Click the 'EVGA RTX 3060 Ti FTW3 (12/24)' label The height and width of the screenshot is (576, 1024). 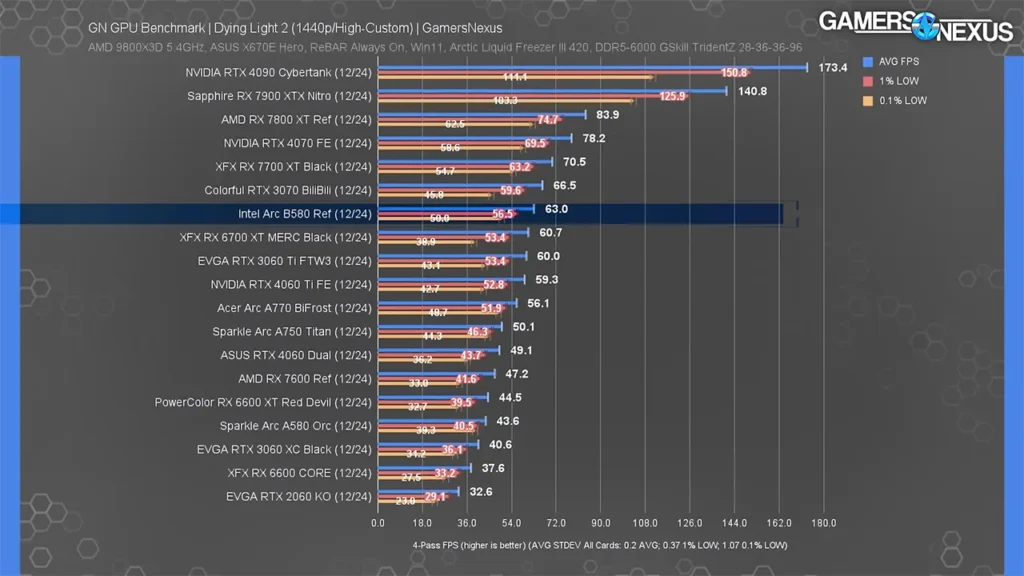pyautogui.click(x=285, y=261)
